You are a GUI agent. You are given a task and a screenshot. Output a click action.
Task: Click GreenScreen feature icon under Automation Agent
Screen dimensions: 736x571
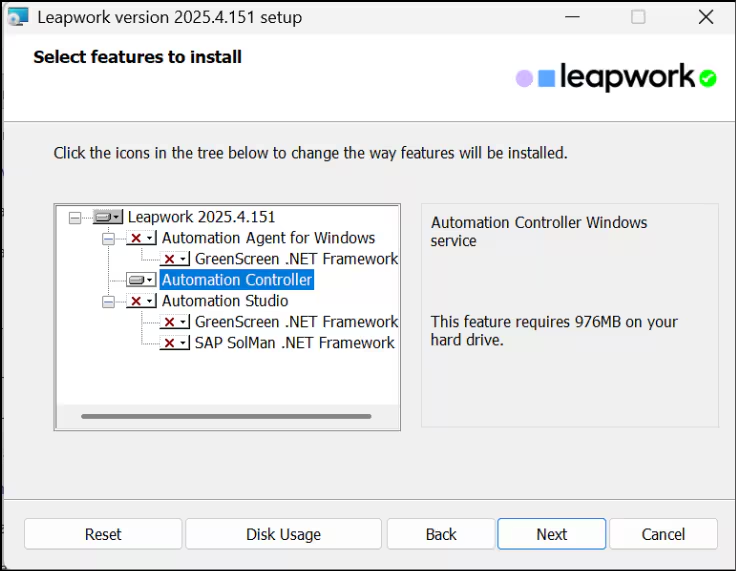[174, 259]
